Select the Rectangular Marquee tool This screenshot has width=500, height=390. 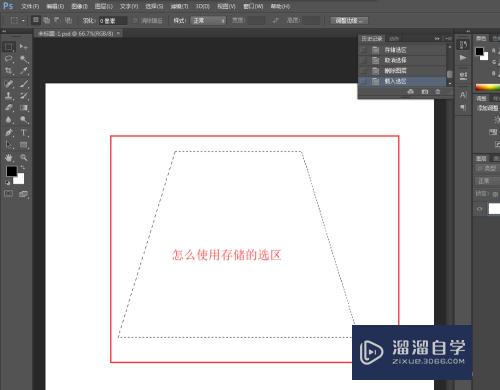[9, 47]
